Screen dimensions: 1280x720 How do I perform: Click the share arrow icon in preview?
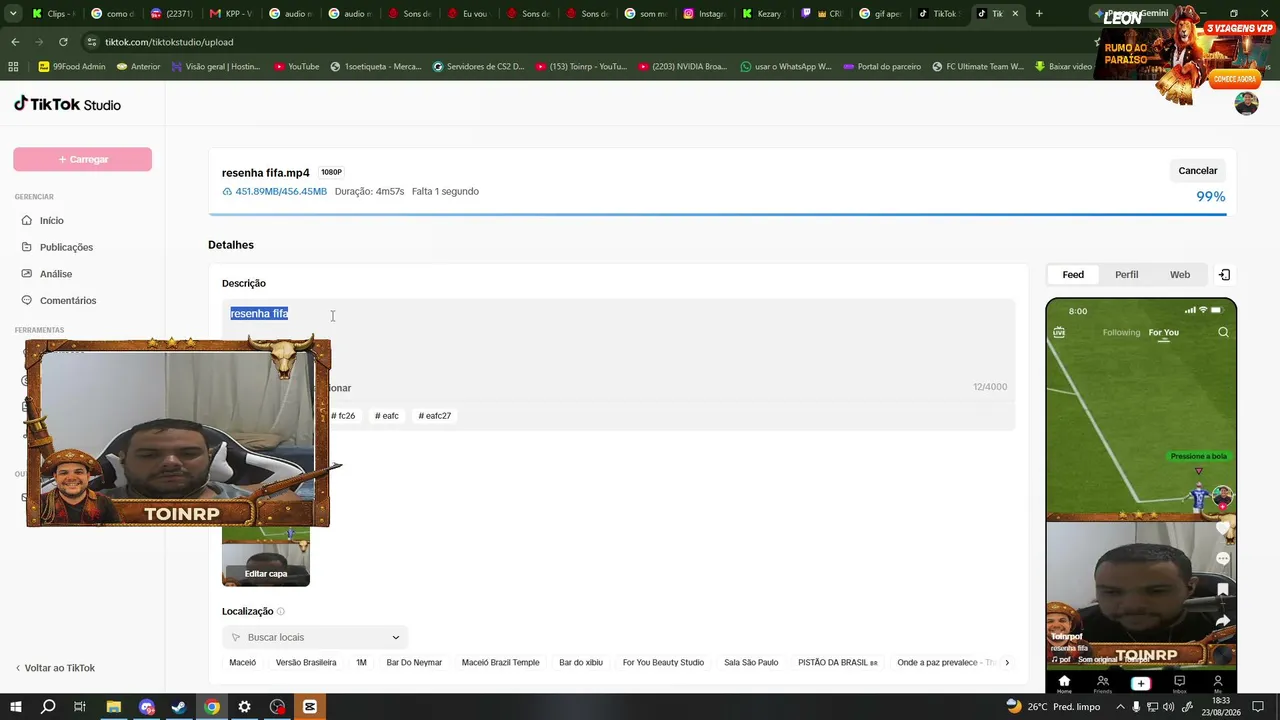click(x=1223, y=621)
